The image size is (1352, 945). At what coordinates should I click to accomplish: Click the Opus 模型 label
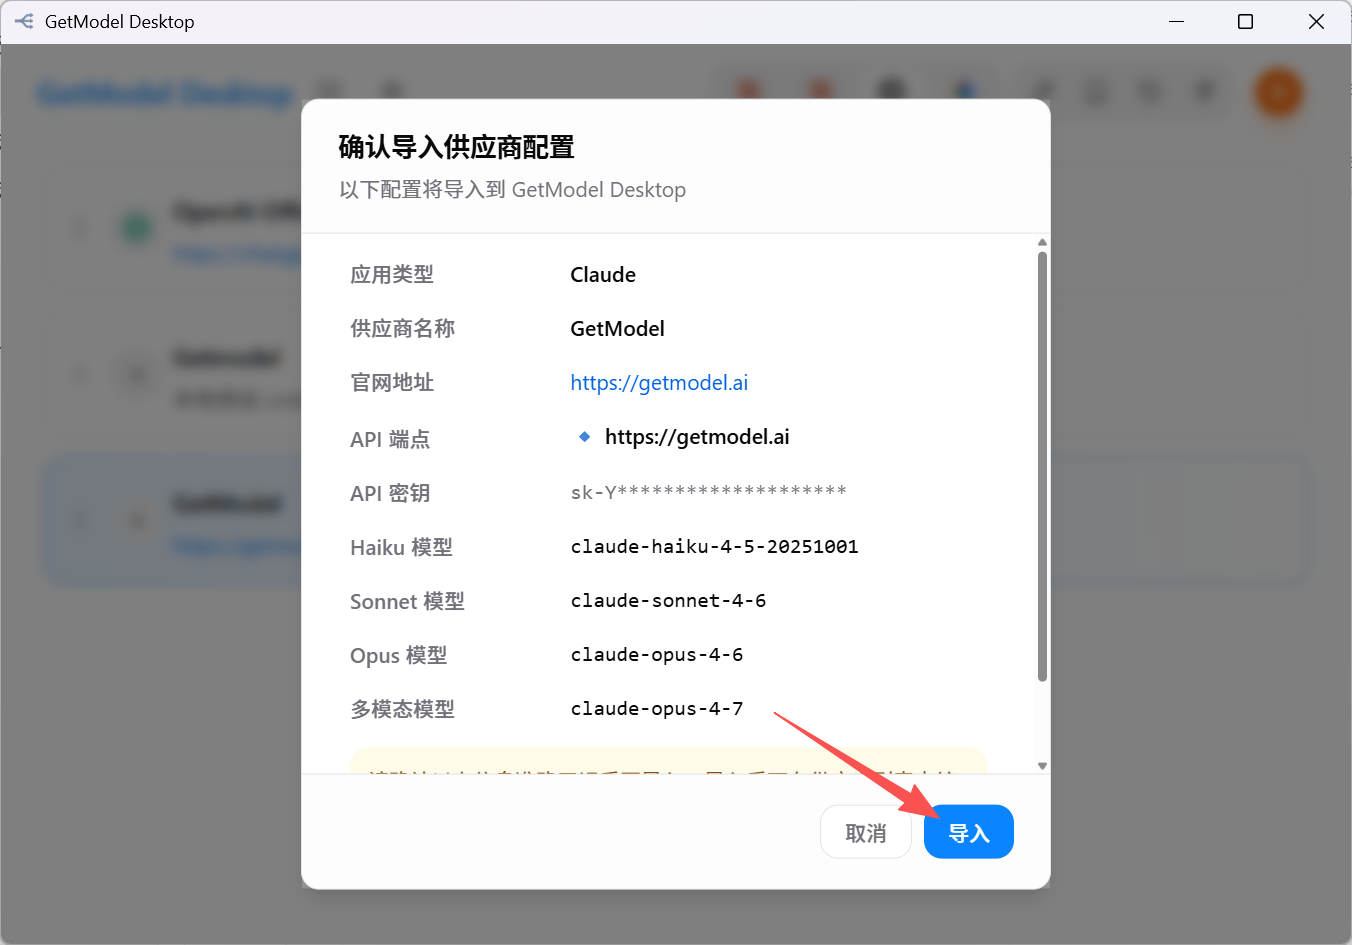click(x=398, y=655)
